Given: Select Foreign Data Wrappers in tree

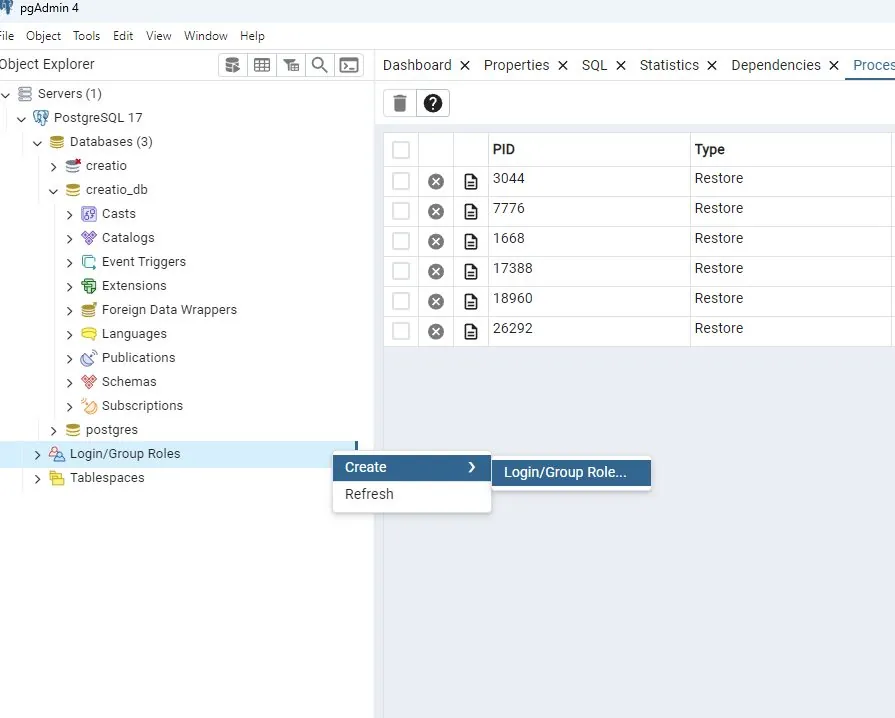Looking at the screenshot, I should [170, 310].
